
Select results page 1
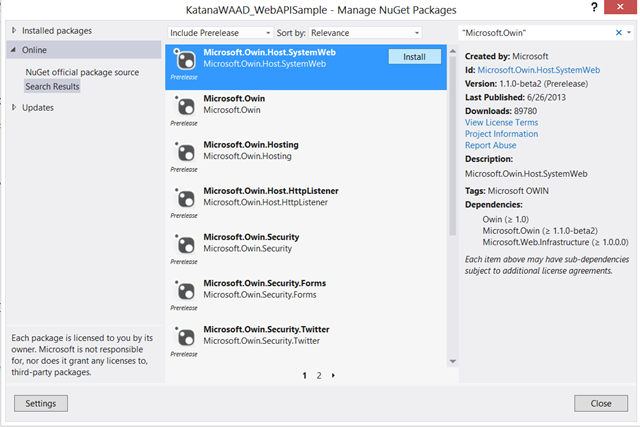point(304,376)
